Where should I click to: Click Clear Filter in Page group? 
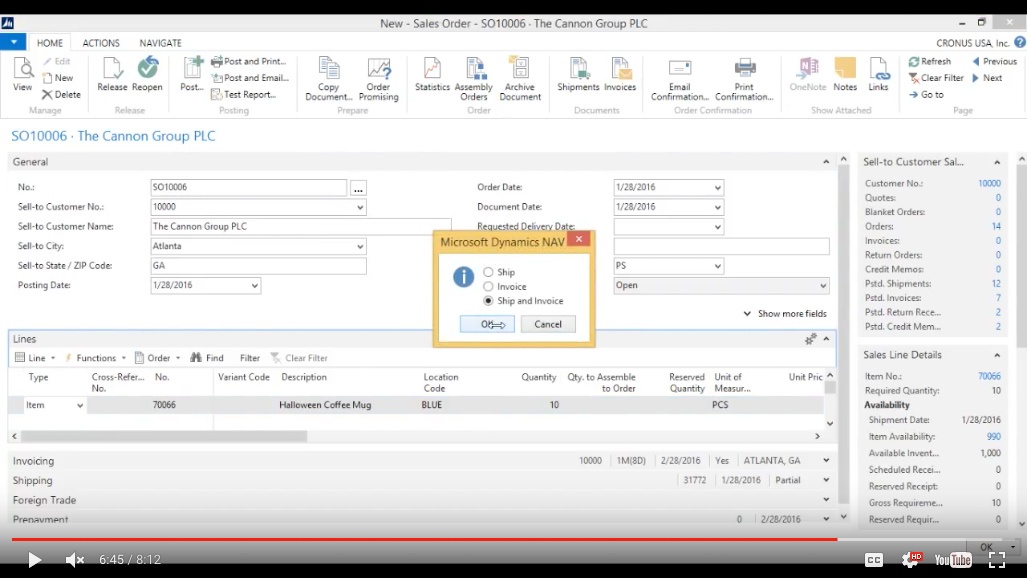pos(936,77)
